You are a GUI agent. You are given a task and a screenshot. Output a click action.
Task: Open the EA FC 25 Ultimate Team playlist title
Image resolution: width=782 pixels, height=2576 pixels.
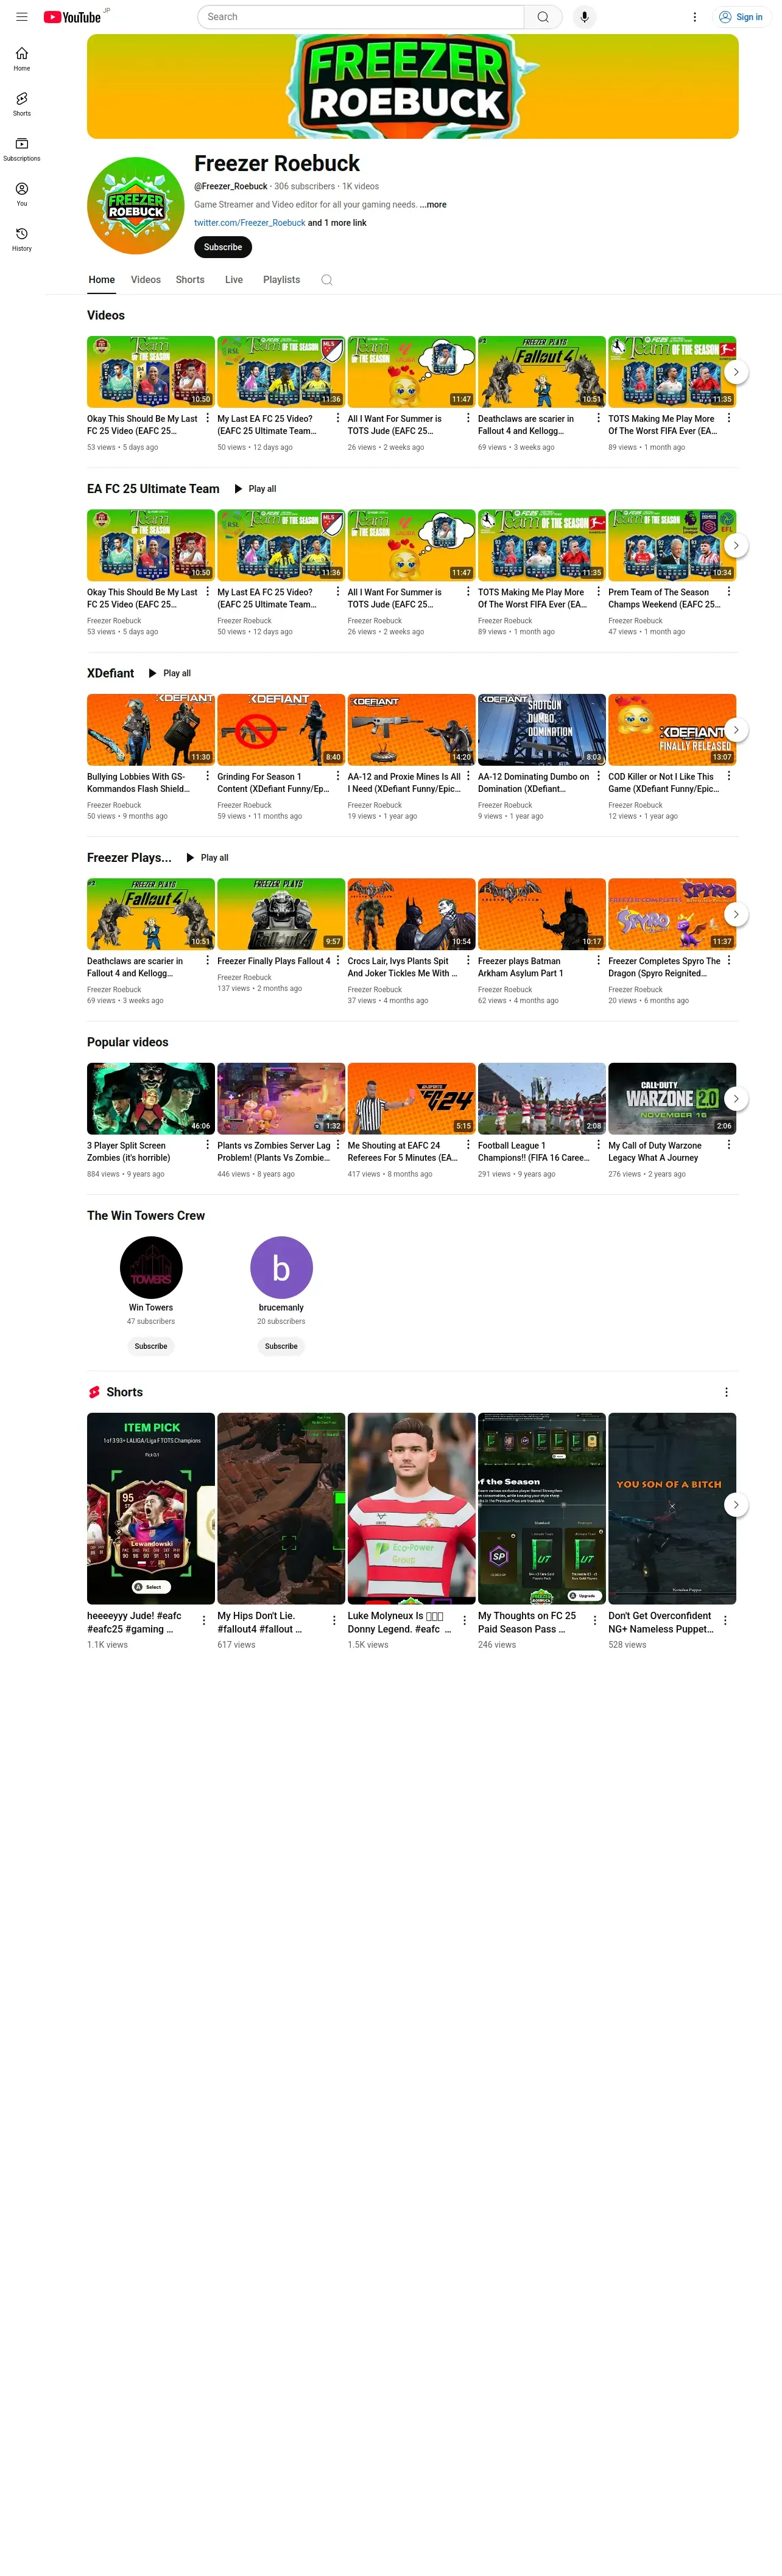153,489
